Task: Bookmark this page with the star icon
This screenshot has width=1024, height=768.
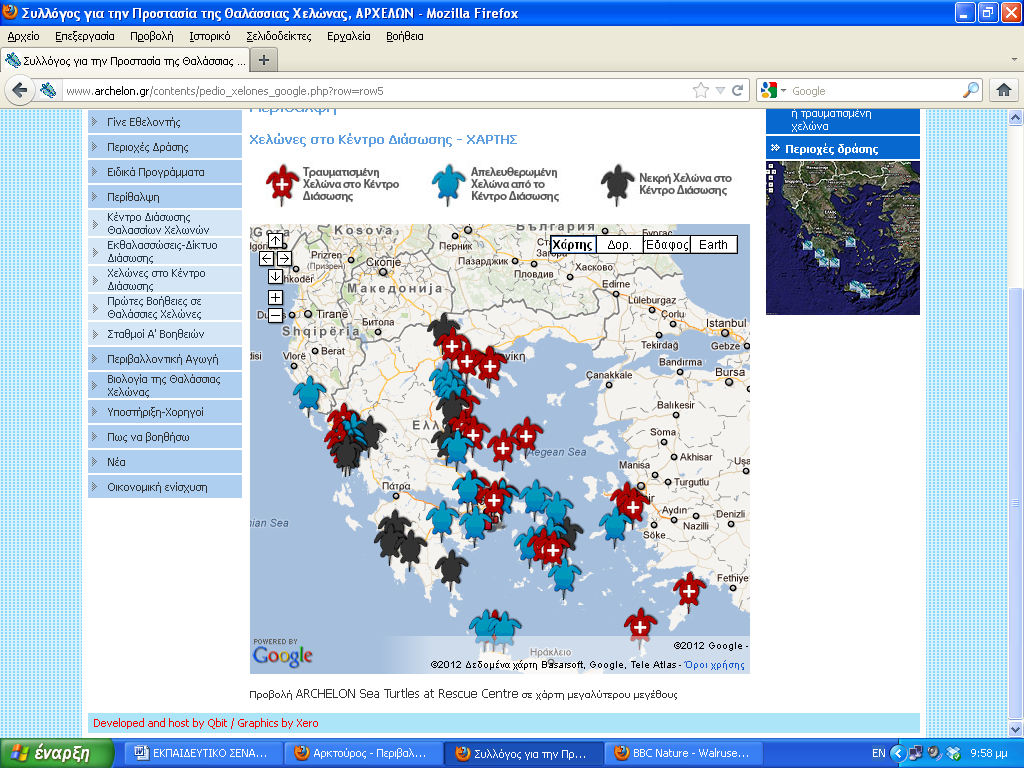Action: [x=701, y=90]
